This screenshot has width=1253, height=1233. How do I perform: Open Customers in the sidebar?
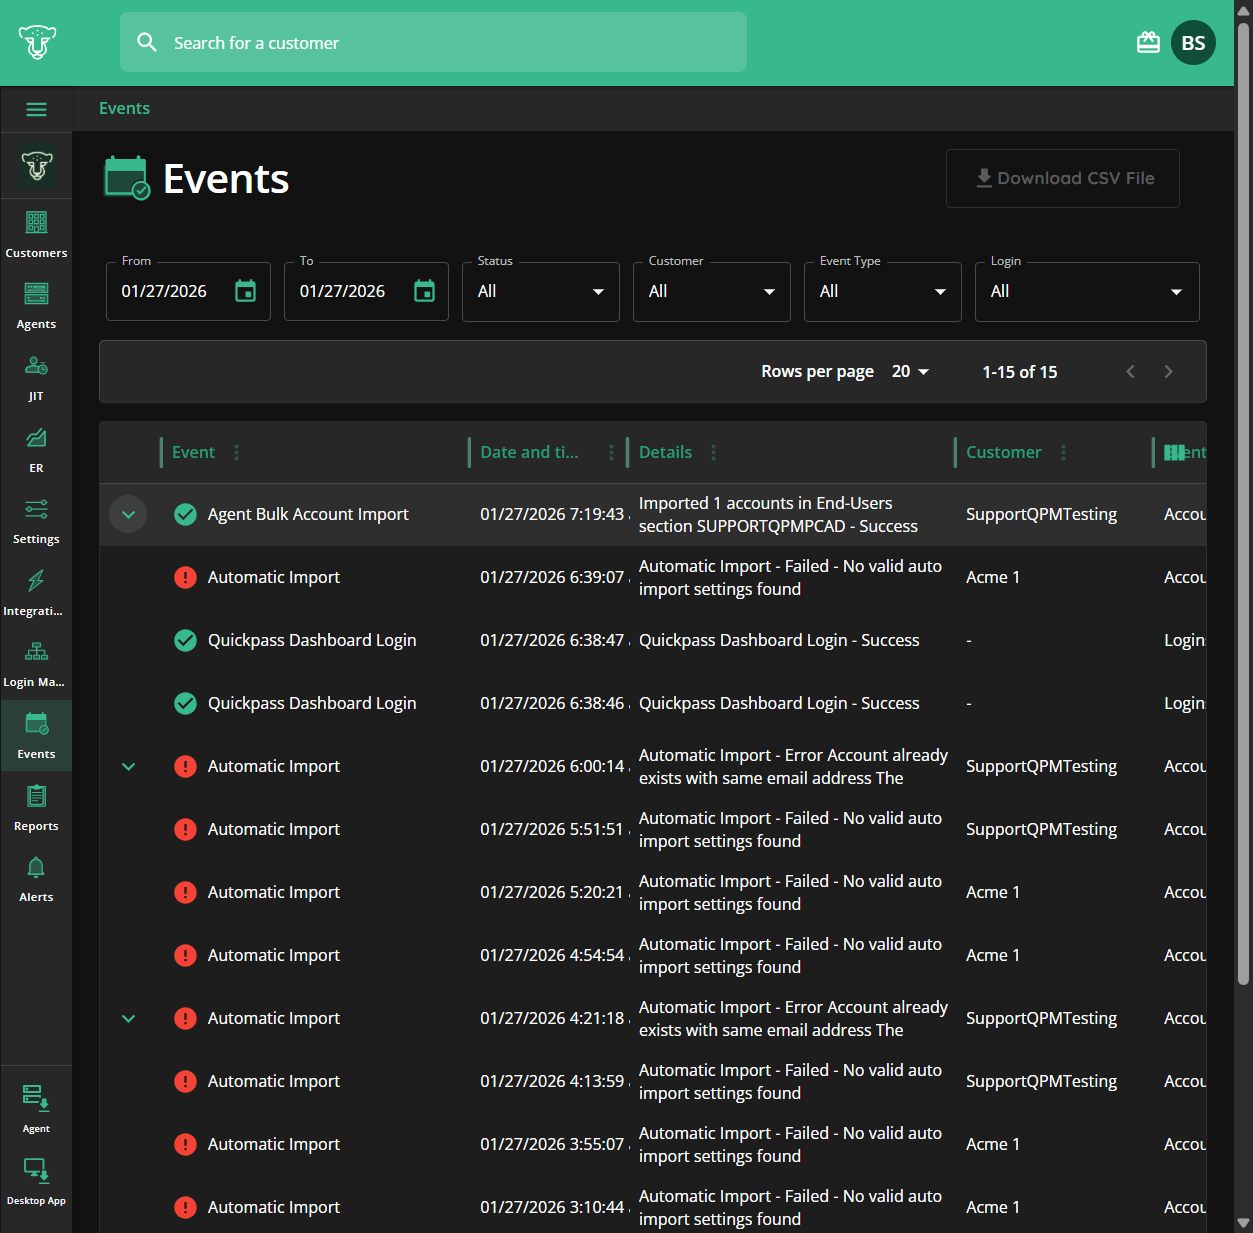36,234
